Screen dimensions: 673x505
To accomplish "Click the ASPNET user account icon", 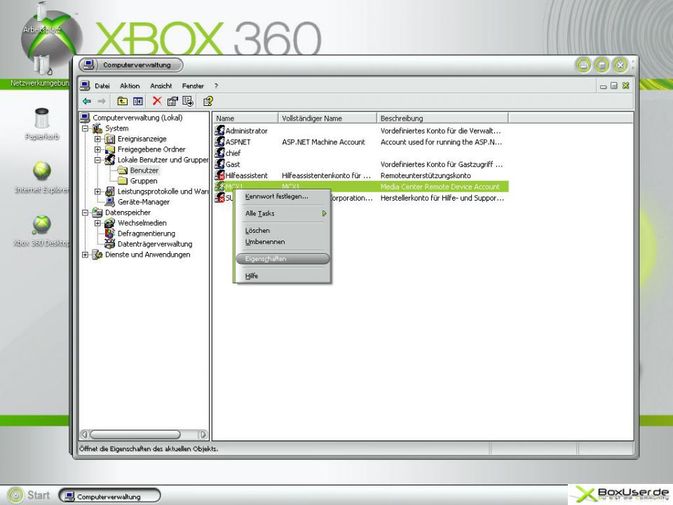I will [x=220, y=141].
